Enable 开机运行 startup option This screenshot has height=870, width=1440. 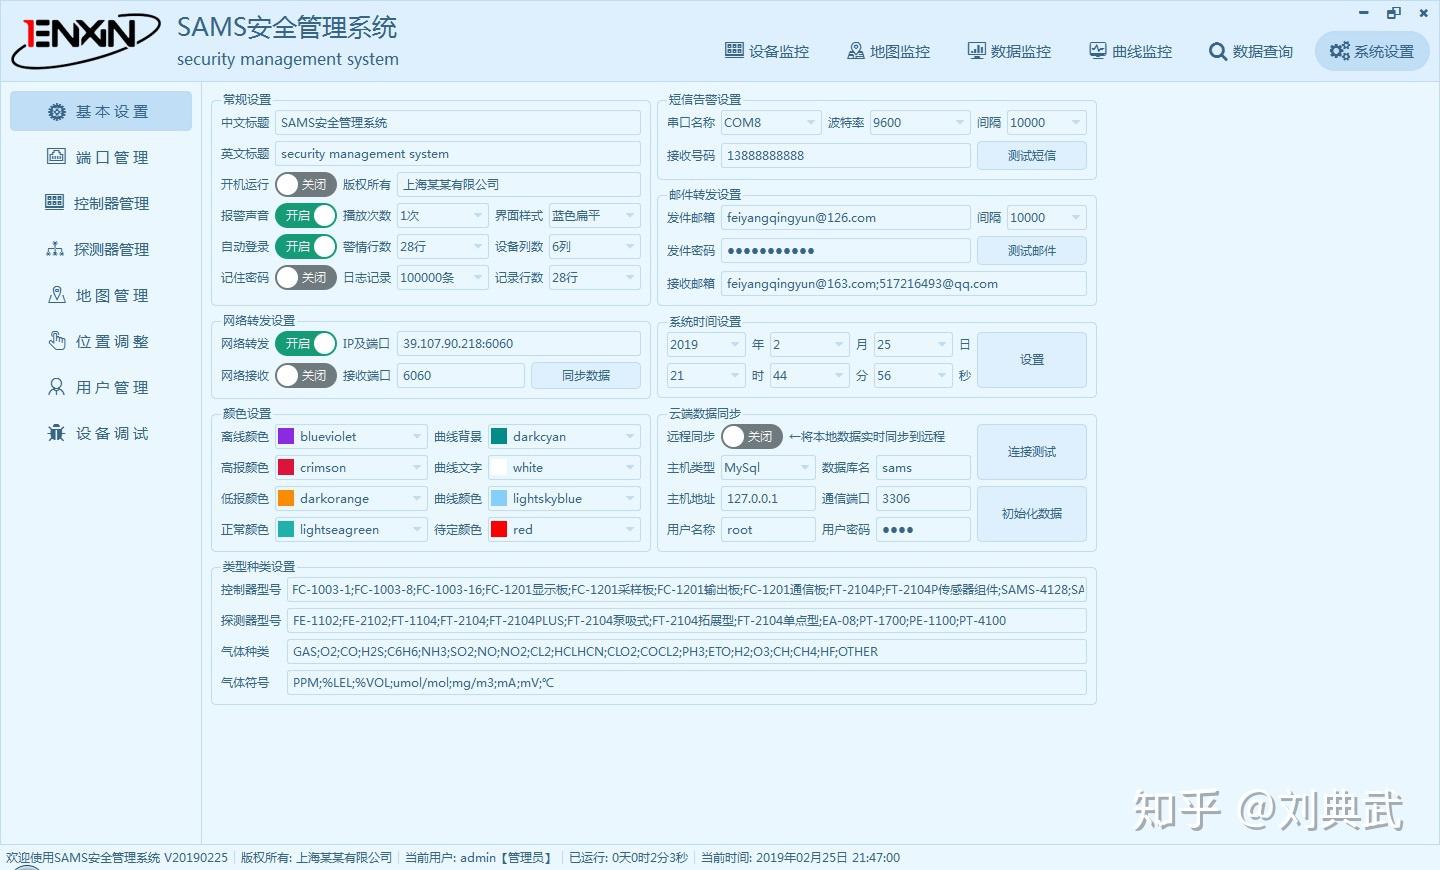305,184
